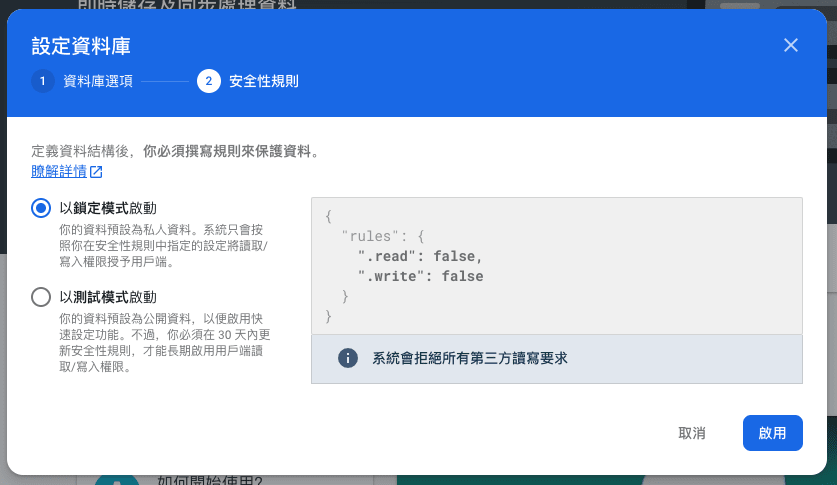Click the ".write": false rule line
Viewport: 837px width, 485px height.
point(421,276)
